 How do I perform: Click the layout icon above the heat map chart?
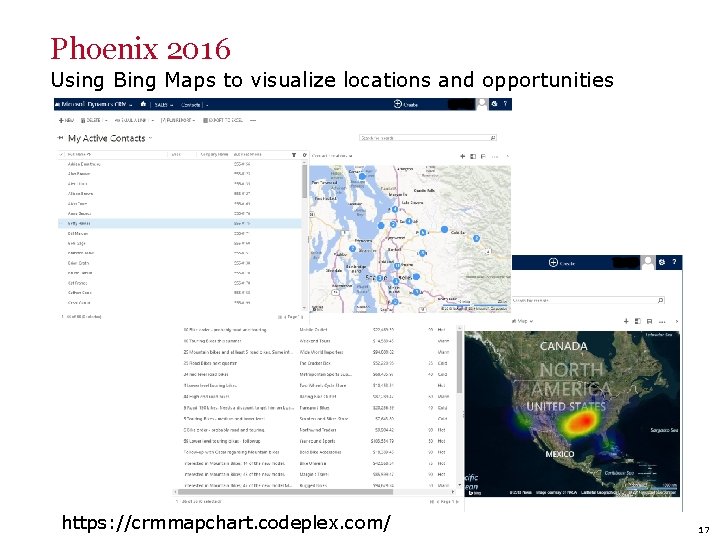tap(637, 321)
